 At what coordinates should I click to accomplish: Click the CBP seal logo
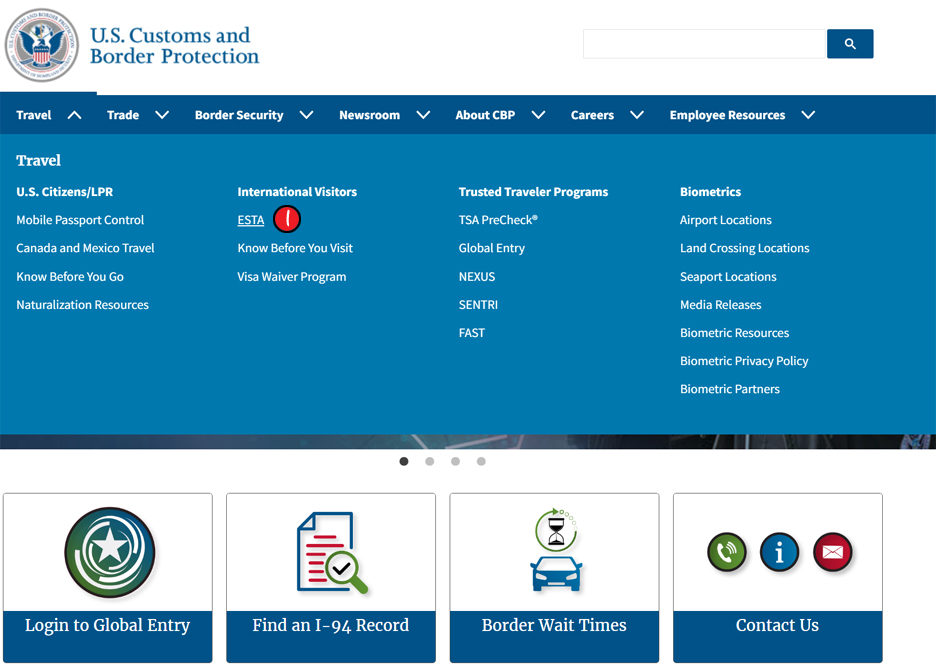(x=42, y=45)
